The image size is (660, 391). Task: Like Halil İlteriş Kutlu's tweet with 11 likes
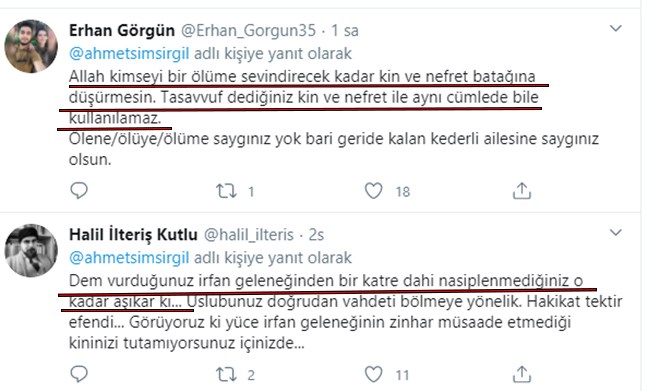373,374
